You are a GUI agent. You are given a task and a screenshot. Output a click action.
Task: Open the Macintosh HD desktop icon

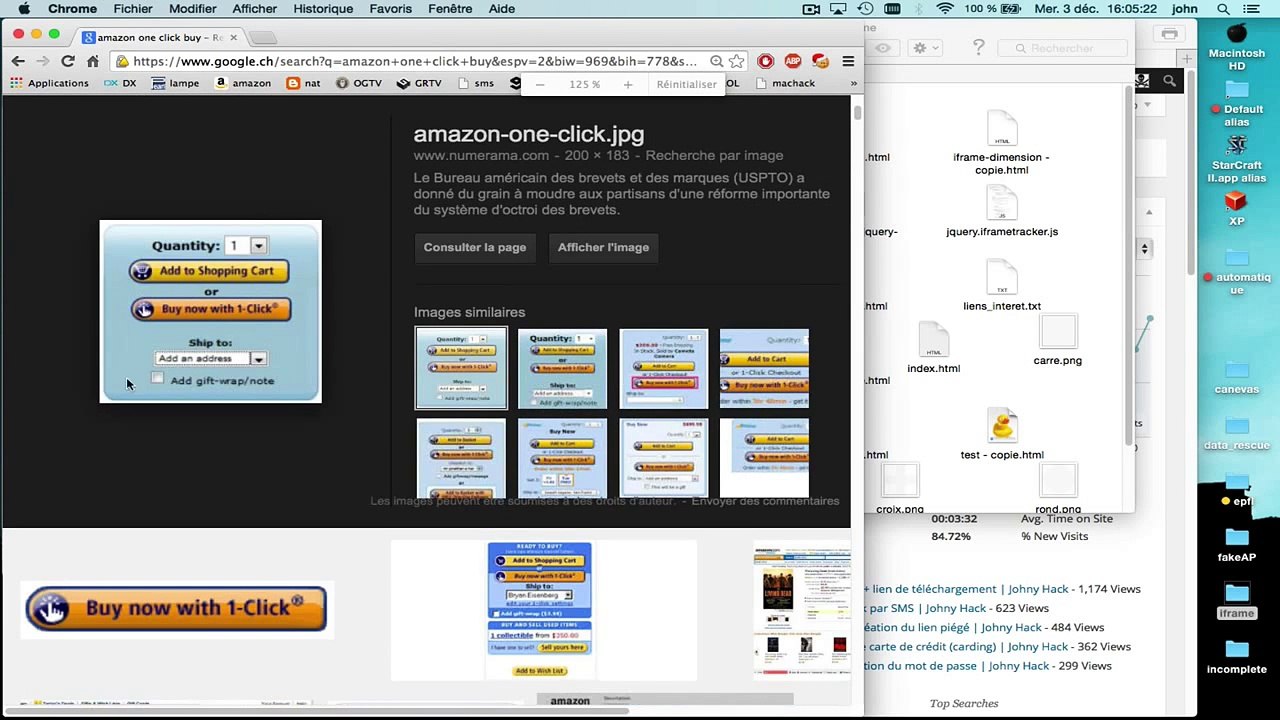1237,48
